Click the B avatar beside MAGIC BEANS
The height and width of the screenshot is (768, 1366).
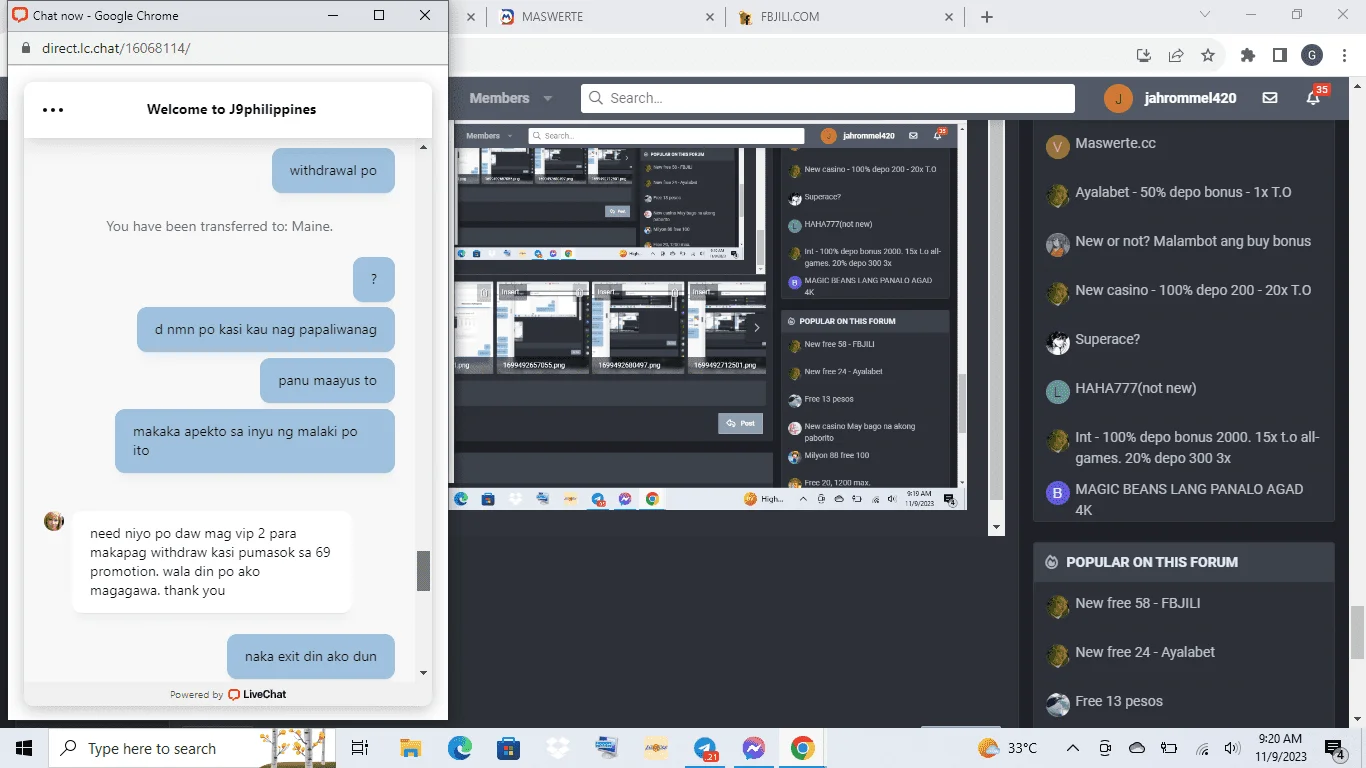(x=1058, y=492)
